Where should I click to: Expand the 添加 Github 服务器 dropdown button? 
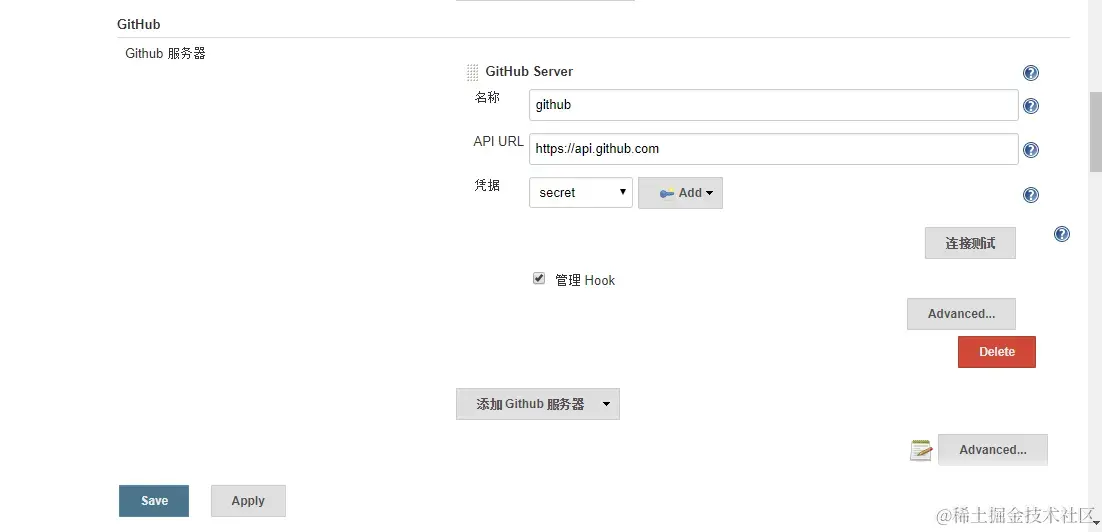tap(538, 404)
